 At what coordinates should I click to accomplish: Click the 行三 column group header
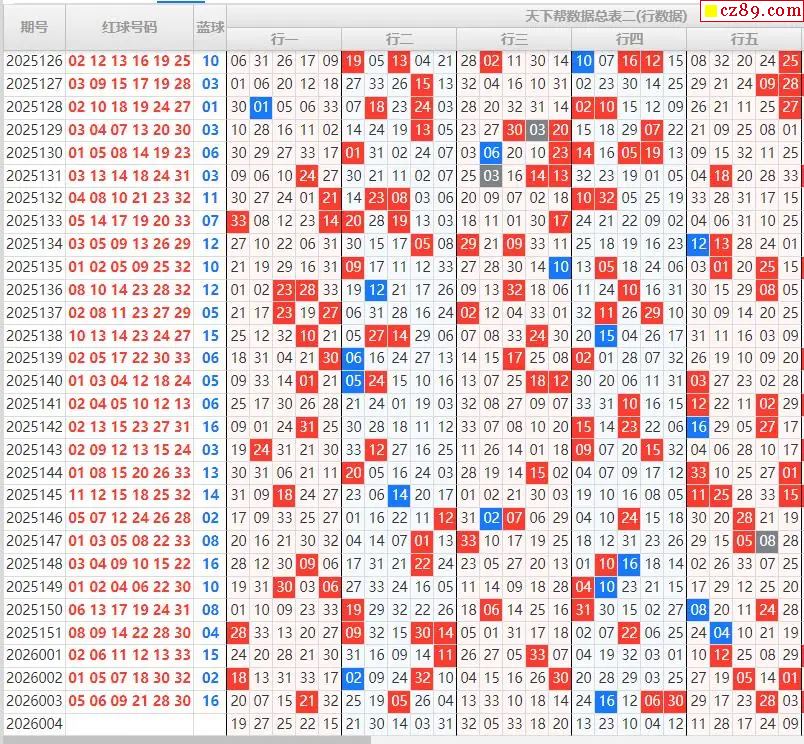tap(514, 39)
